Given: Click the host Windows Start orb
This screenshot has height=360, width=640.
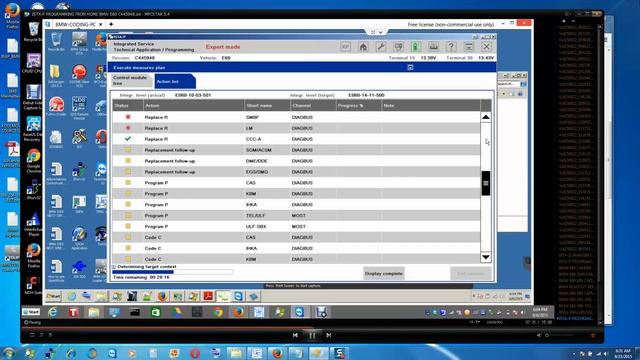Looking at the screenshot, I should [9, 353].
